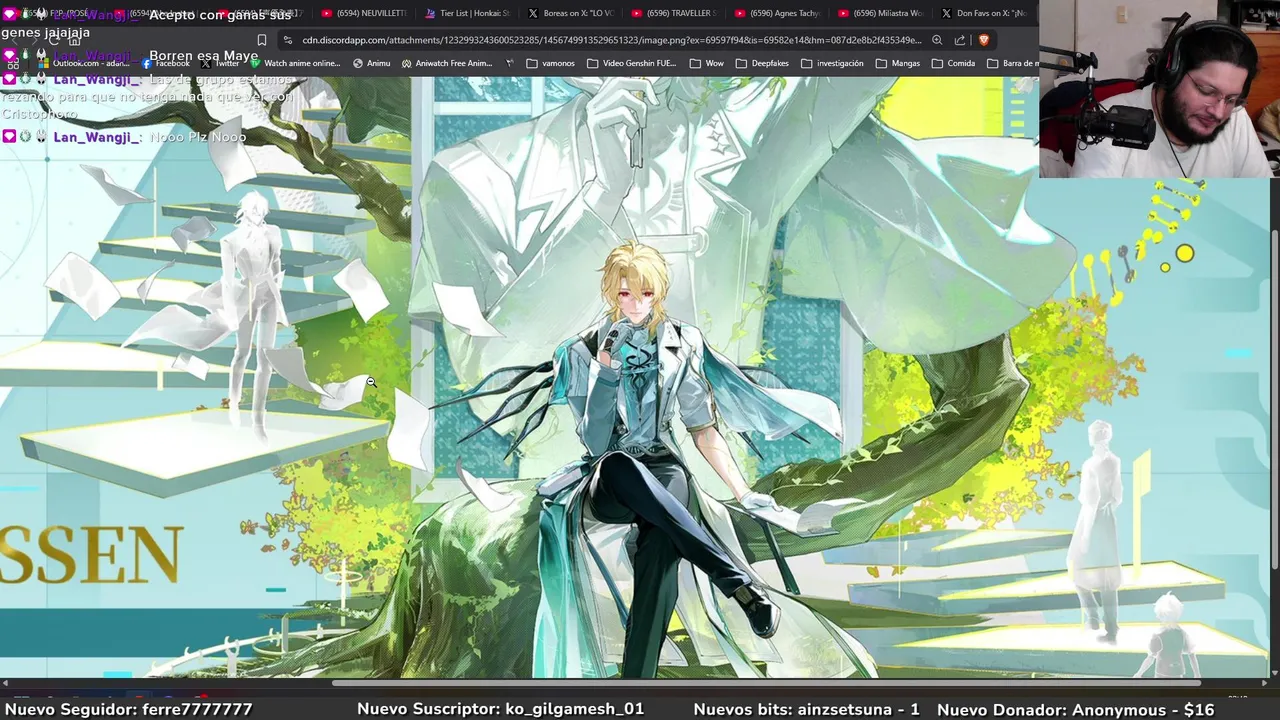The width and height of the screenshot is (1280, 720).
Task: Click the Discord CDN URL address bar
Action: [611, 40]
